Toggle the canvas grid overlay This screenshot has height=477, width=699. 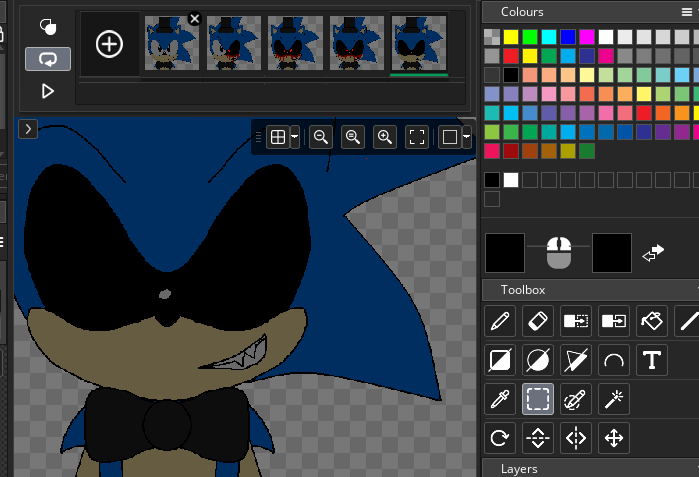coord(278,137)
